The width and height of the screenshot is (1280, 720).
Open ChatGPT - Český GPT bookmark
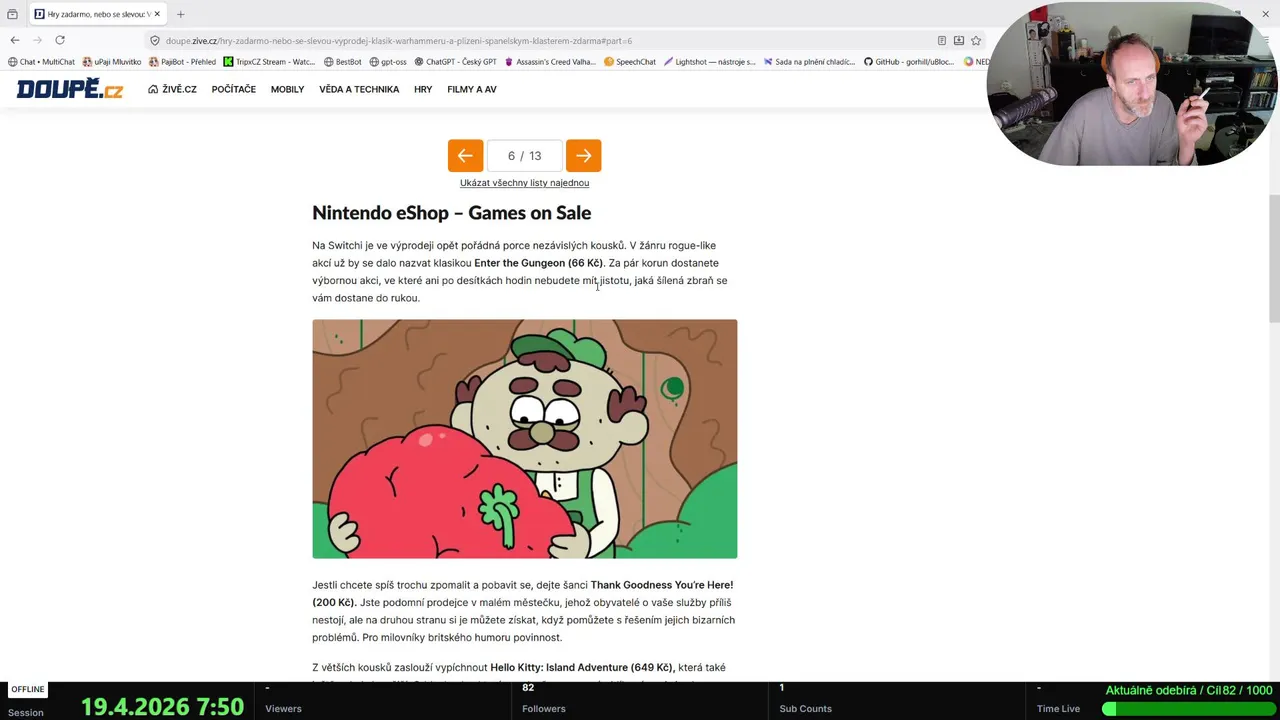click(x=455, y=62)
